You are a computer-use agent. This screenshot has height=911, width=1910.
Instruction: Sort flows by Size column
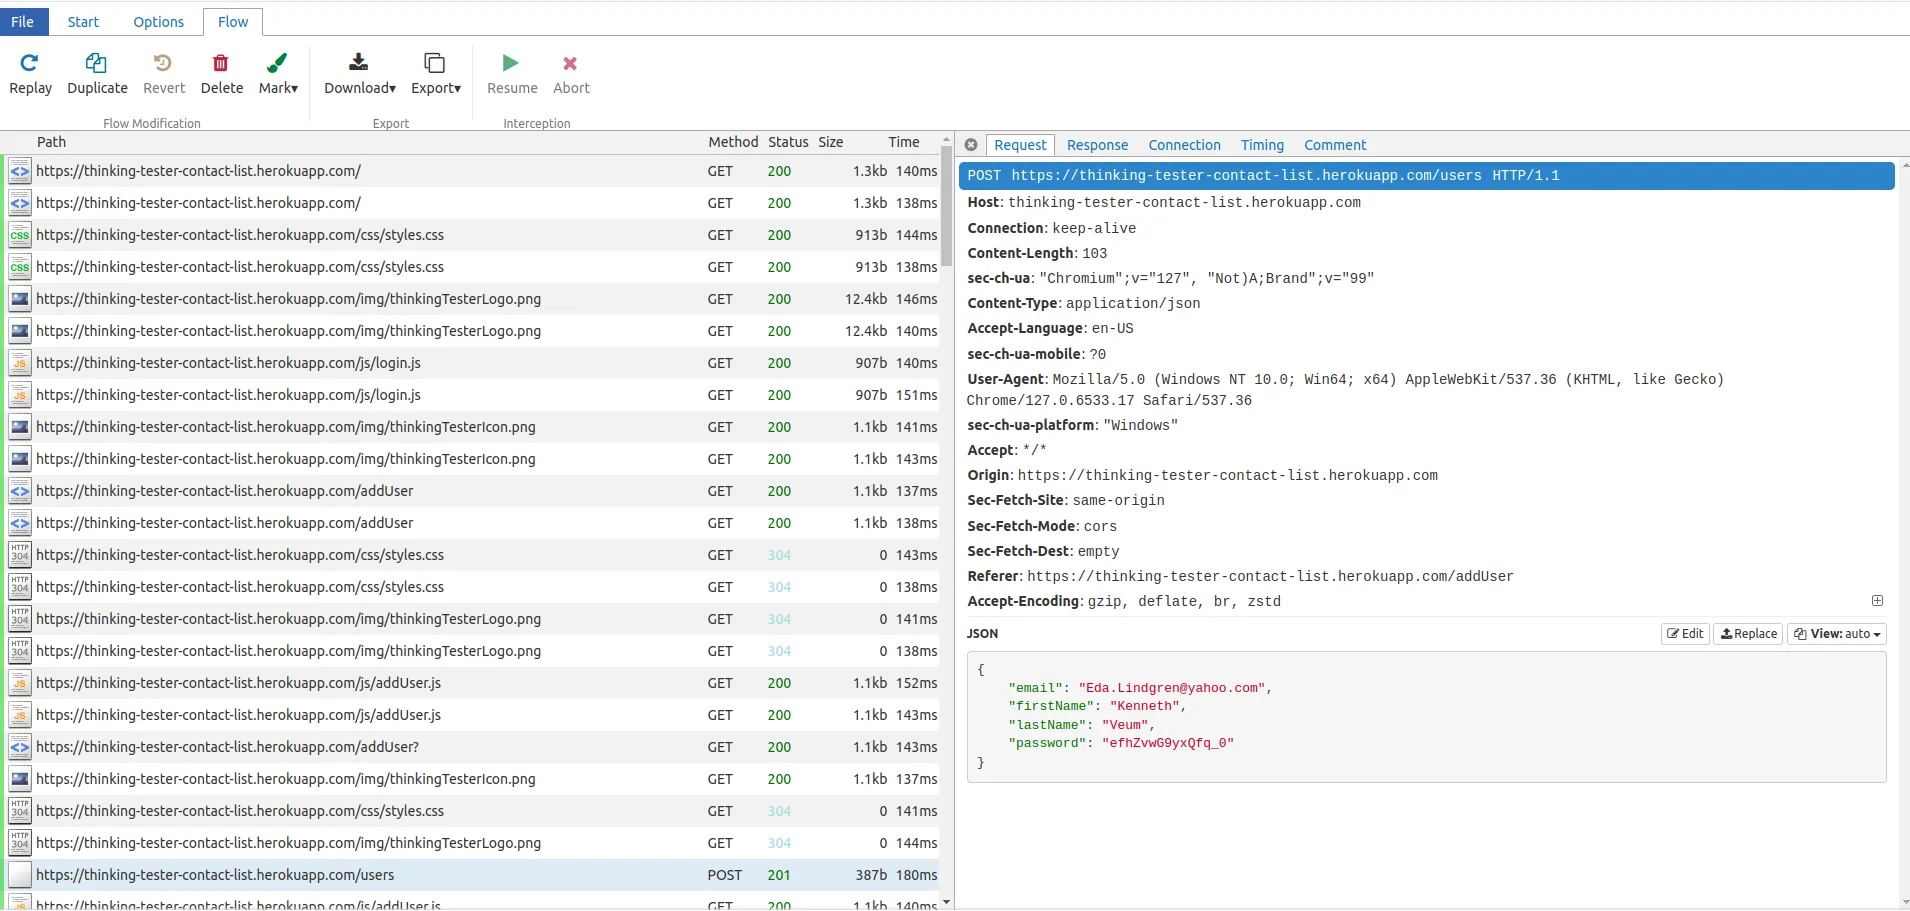tap(831, 142)
